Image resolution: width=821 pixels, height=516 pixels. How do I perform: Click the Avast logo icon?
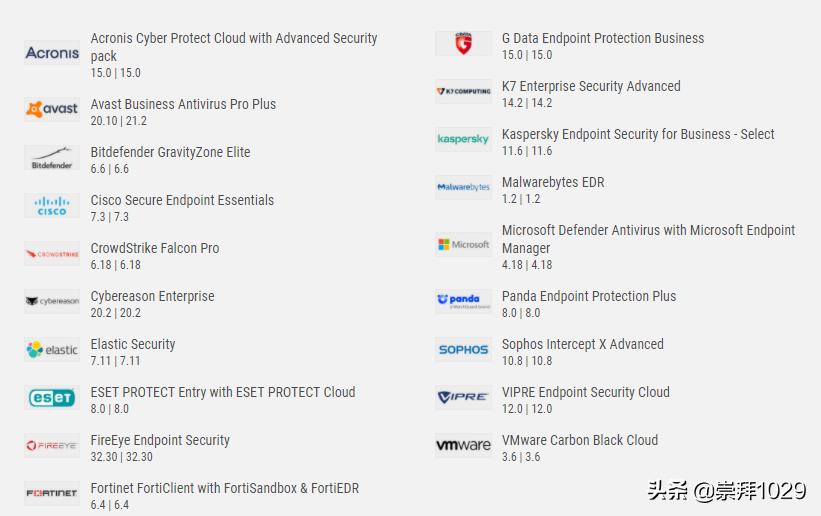coord(52,109)
